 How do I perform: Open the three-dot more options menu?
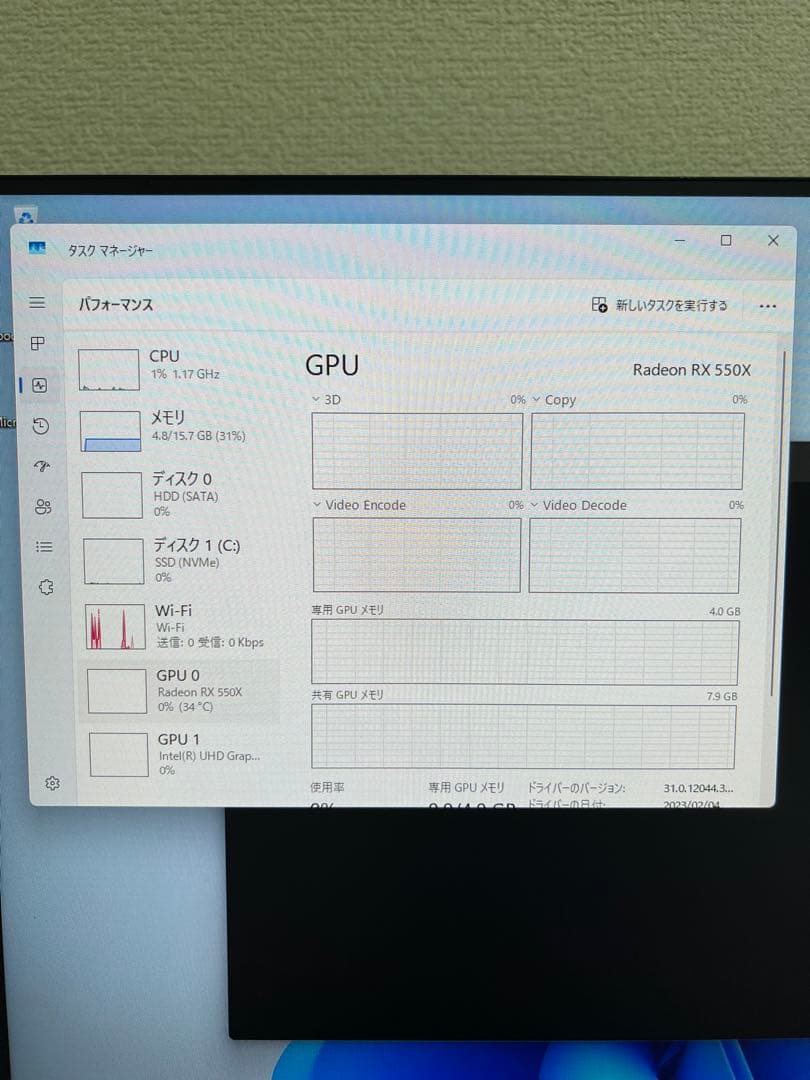(767, 305)
